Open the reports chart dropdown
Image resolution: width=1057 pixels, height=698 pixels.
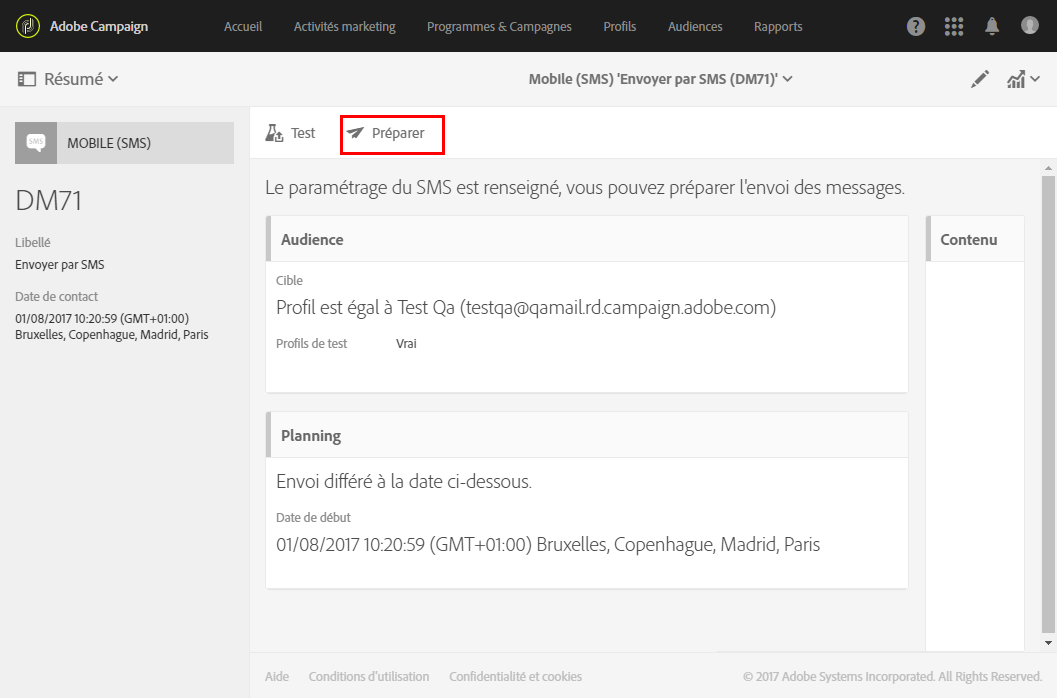click(x=1023, y=79)
